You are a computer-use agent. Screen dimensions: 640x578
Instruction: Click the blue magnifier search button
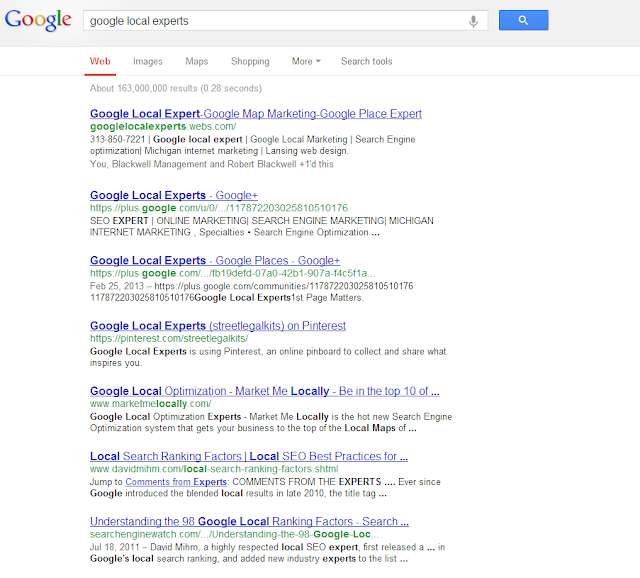523,20
